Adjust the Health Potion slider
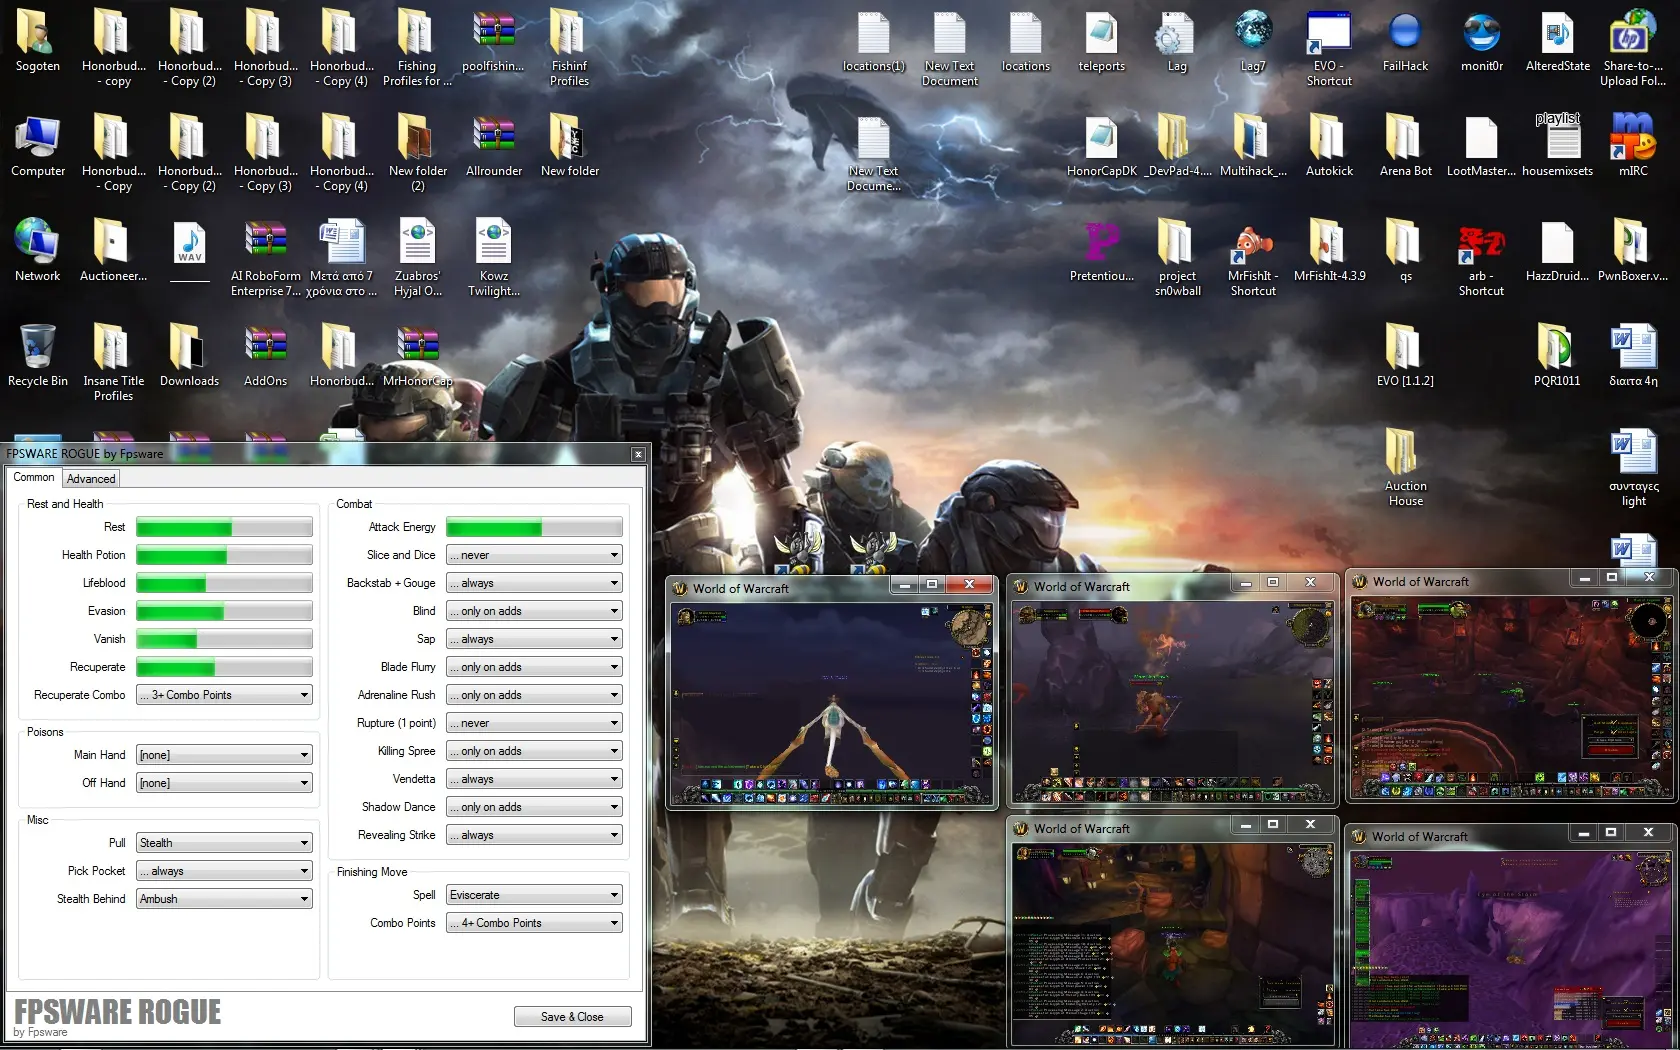The height and width of the screenshot is (1050, 1680). click(224, 555)
